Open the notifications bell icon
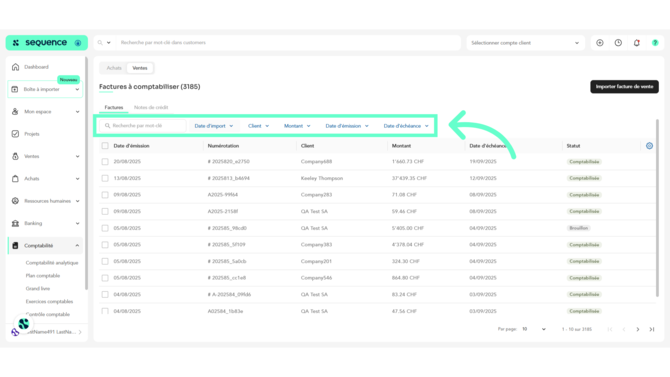The width and height of the screenshot is (670, 377). tap(637, 43)
